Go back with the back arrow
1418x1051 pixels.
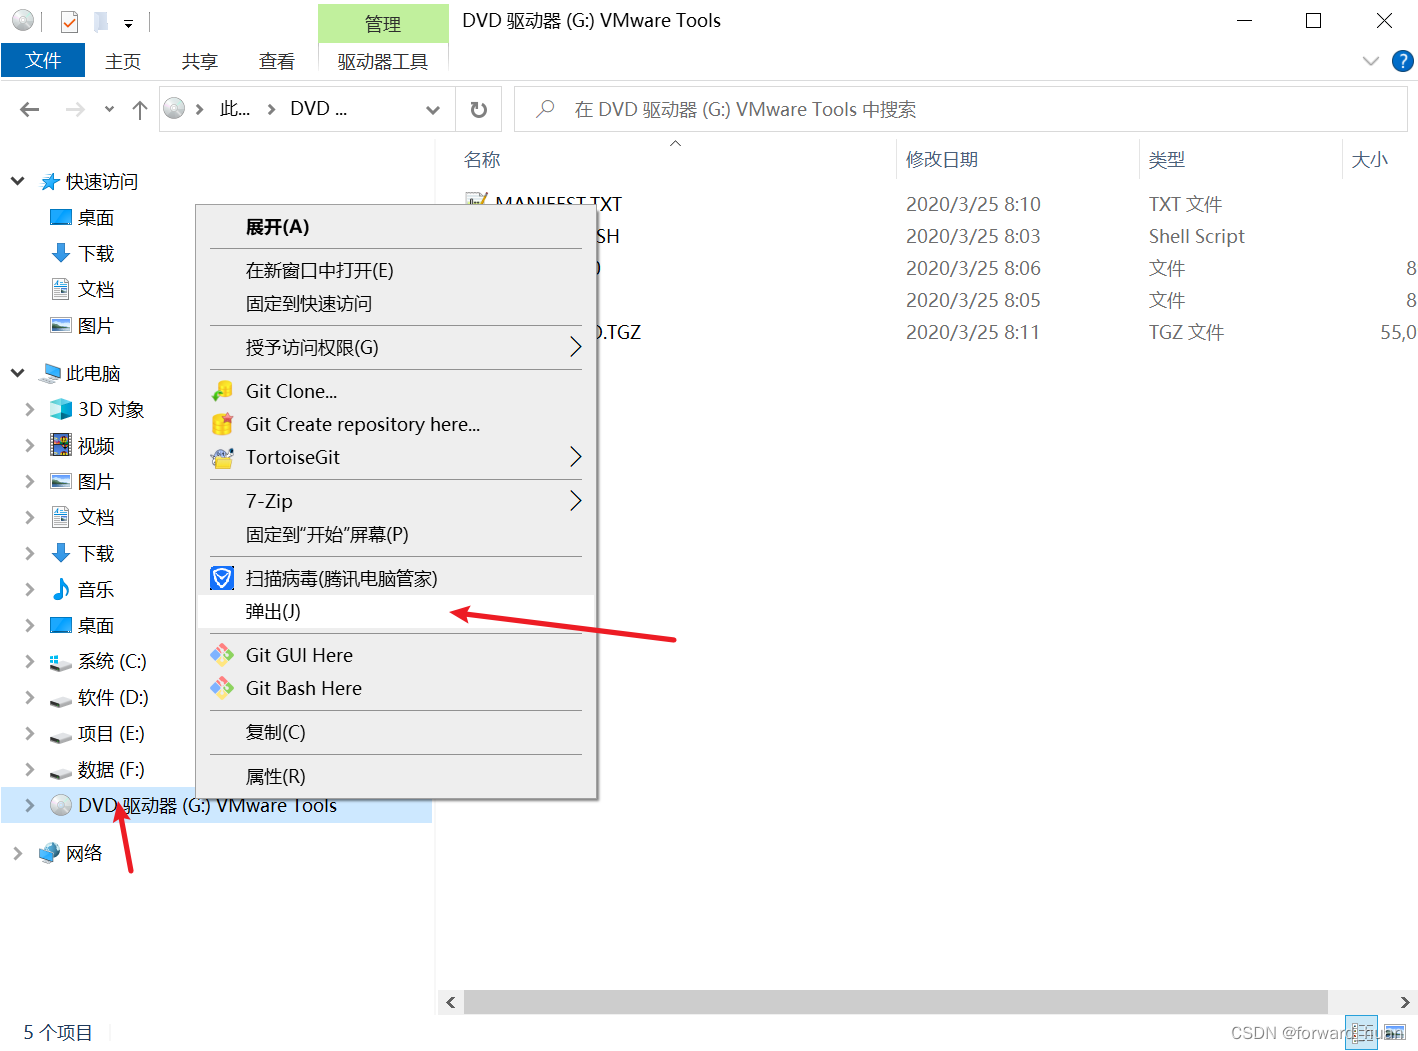(x=30, y=109)
